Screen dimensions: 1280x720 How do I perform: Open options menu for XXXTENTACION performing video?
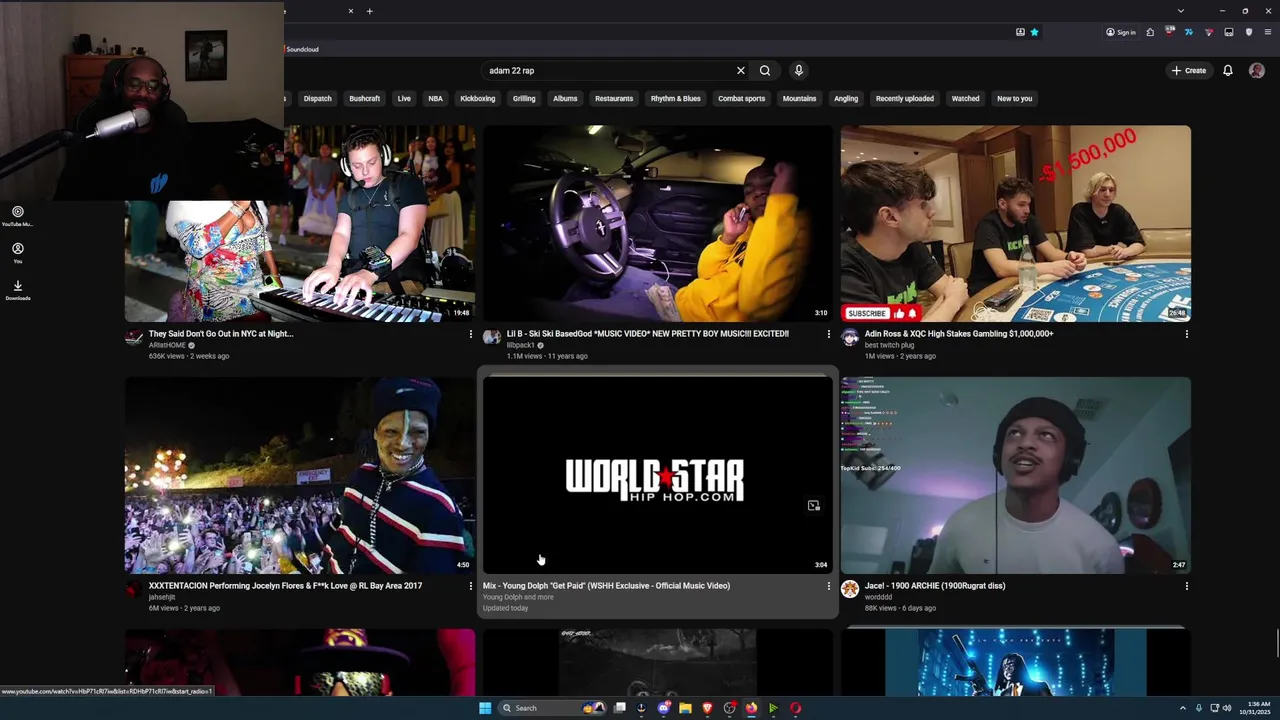pos(470,586)
